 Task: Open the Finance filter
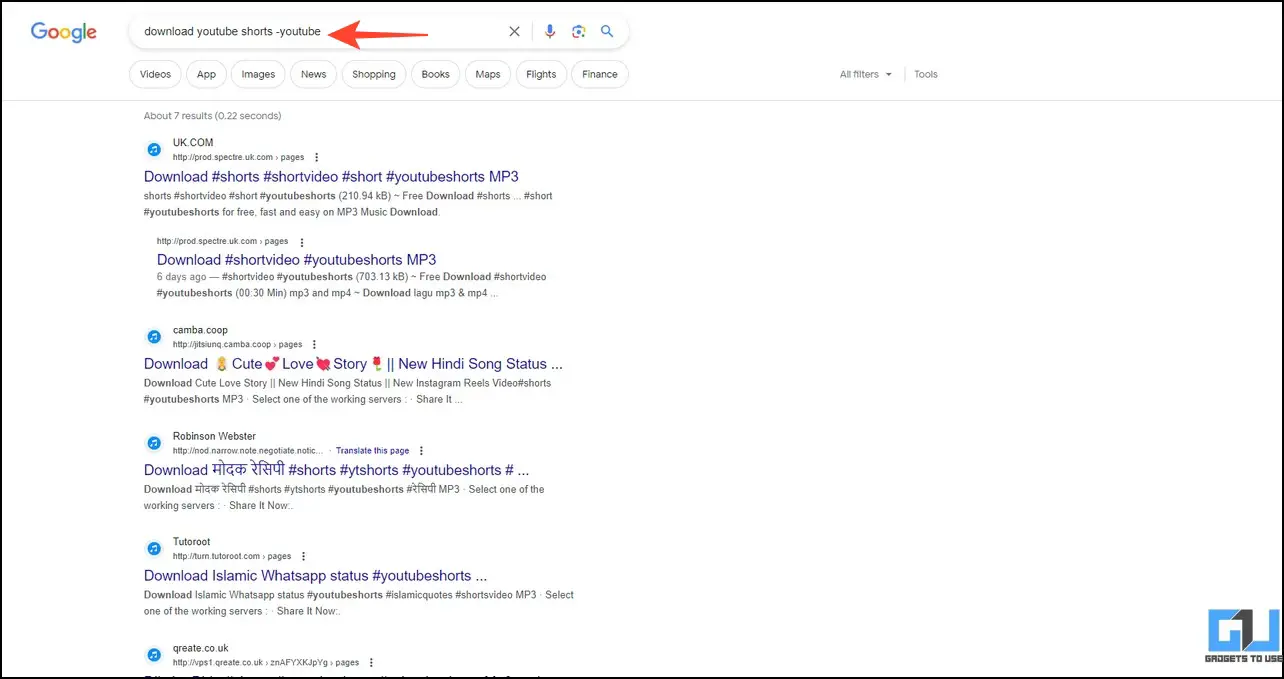[x=600, y=74]
